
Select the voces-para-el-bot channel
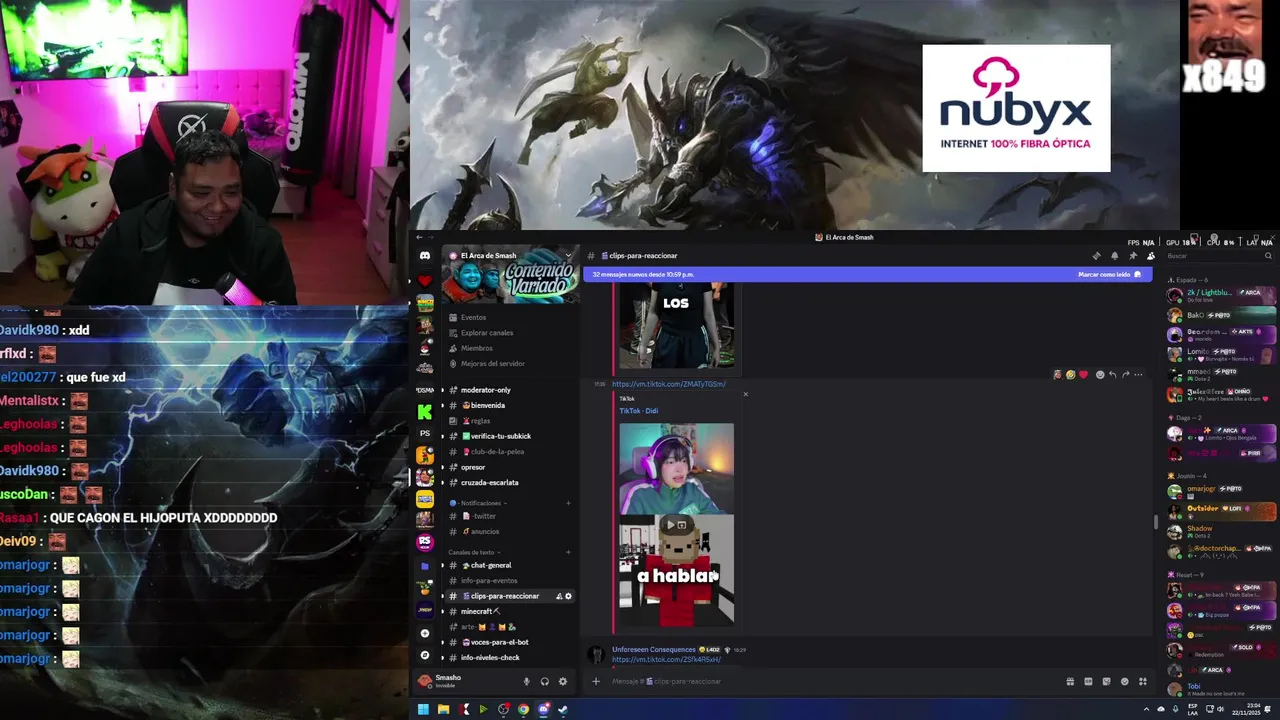pos(510,642)
